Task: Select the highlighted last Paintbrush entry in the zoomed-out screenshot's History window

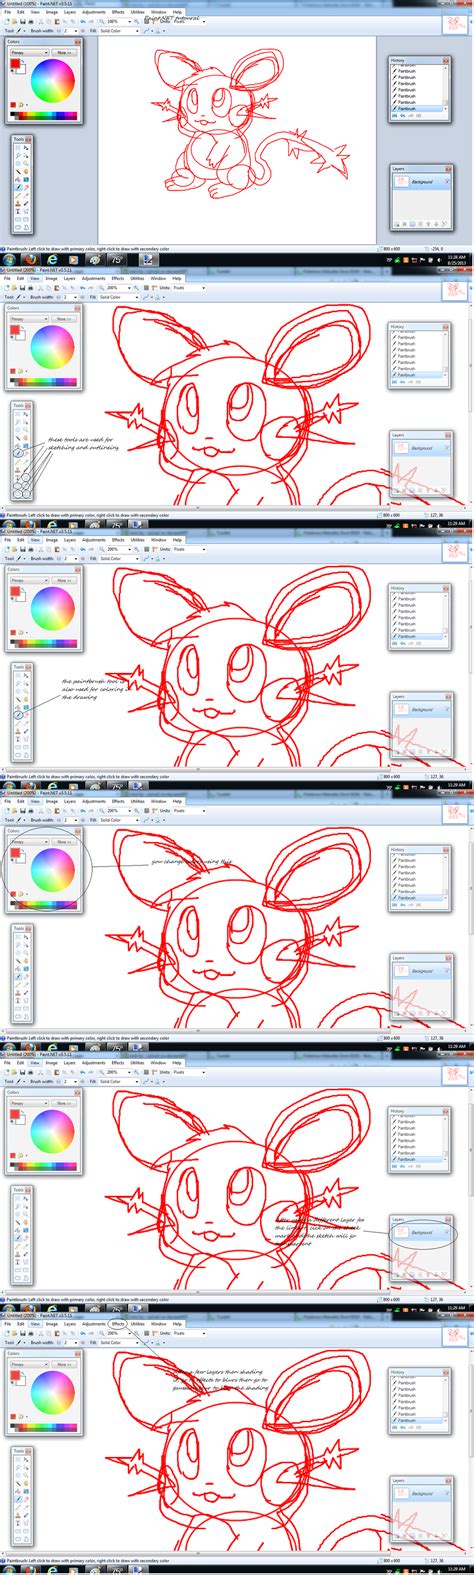Action: coord(417,109)
